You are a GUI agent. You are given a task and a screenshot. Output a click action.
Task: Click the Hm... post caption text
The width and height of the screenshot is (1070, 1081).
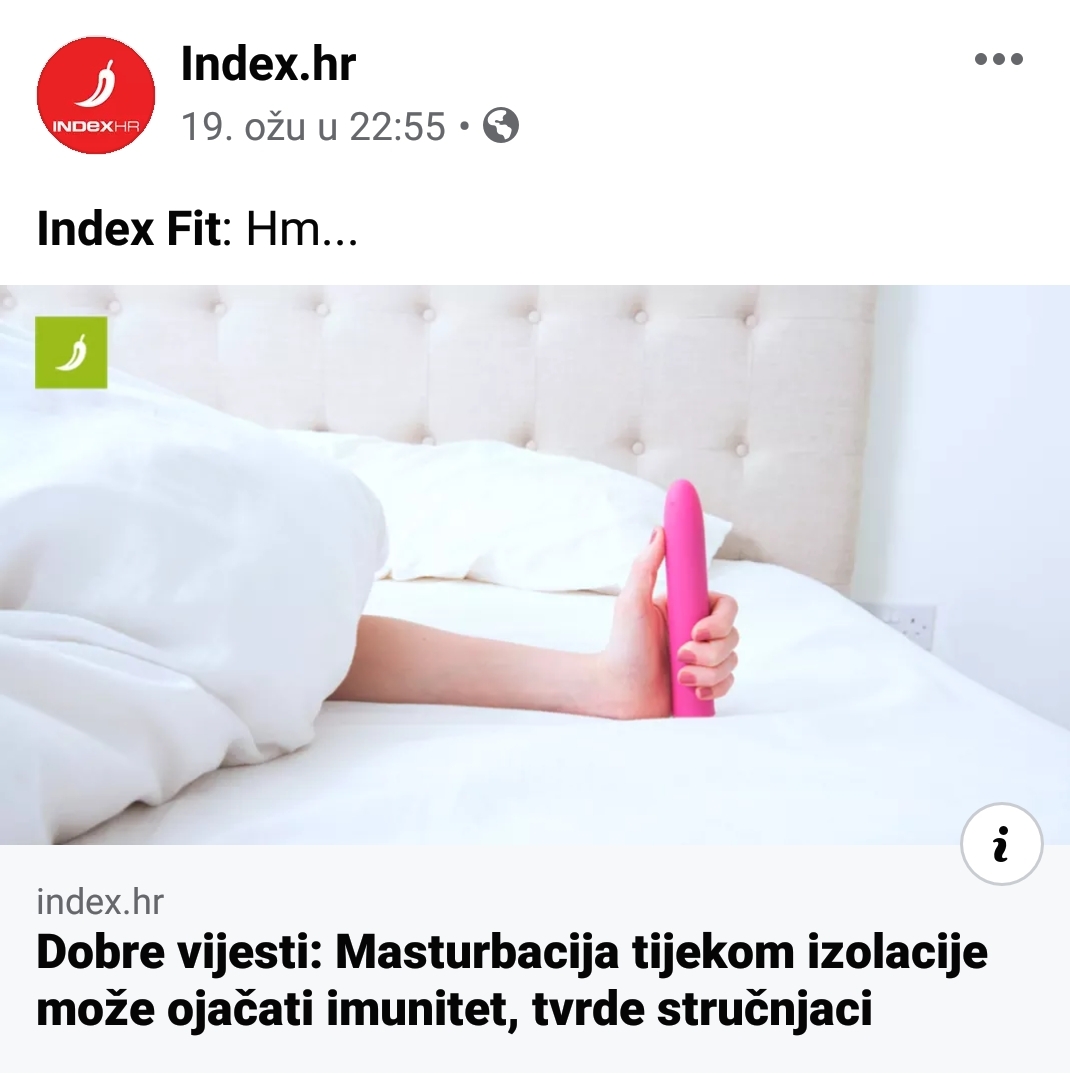302,229
